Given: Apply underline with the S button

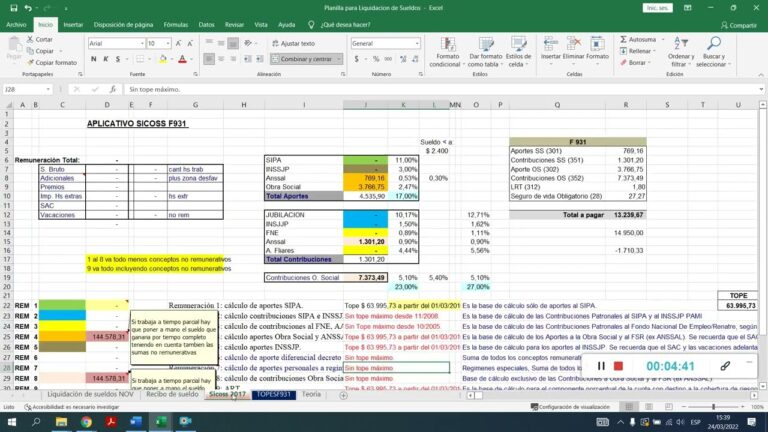Looking at the screenshot, I should tap(118, 59).
